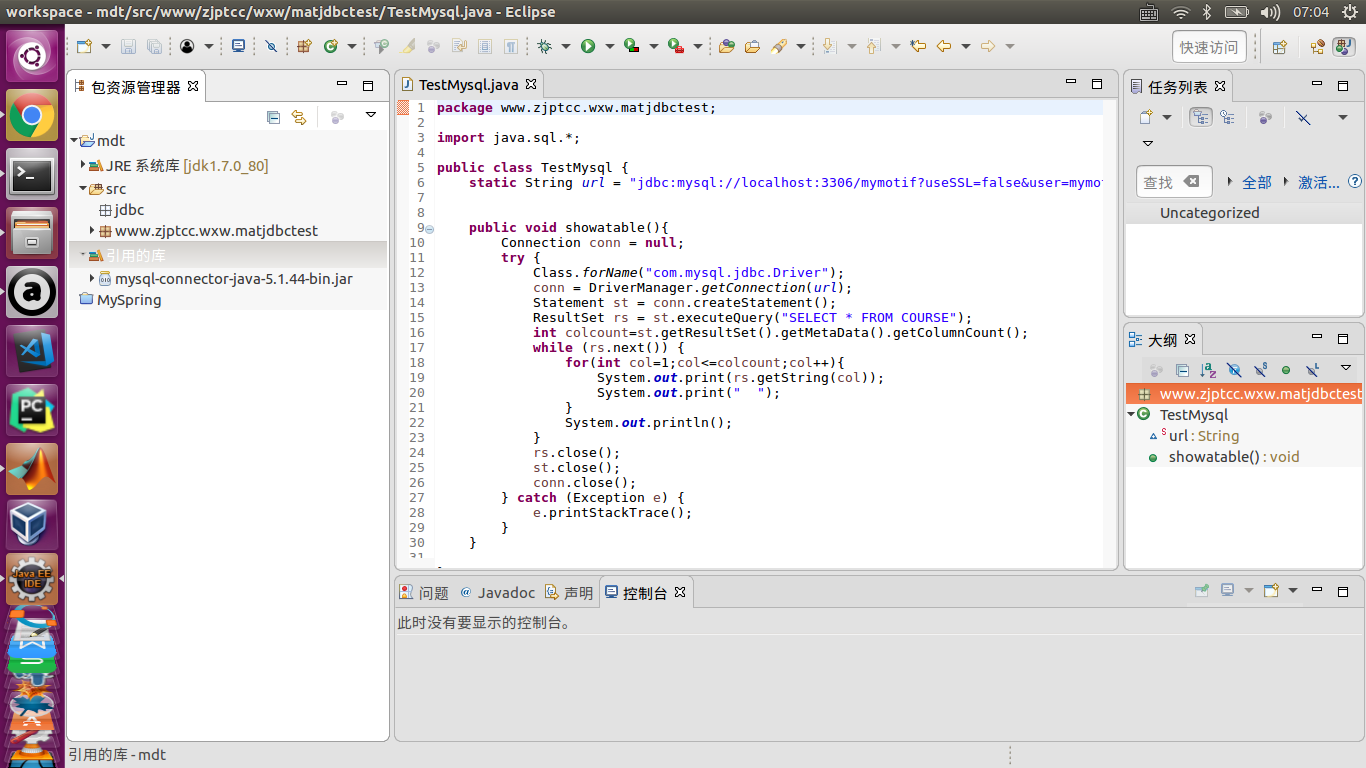Go to Last Edit Location icon

[918, 46]
